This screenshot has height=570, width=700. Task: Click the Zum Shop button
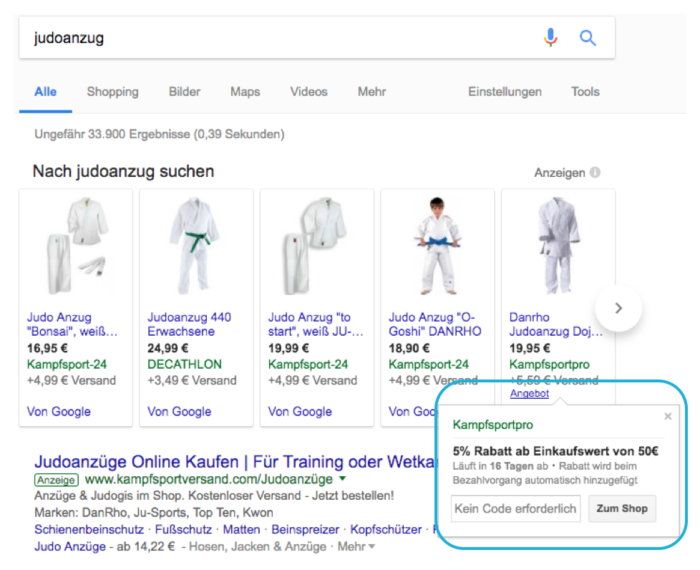tap(622, 508)
